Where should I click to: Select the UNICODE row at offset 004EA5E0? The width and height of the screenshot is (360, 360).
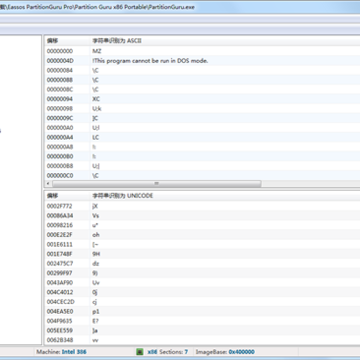[x=202, y=311]
